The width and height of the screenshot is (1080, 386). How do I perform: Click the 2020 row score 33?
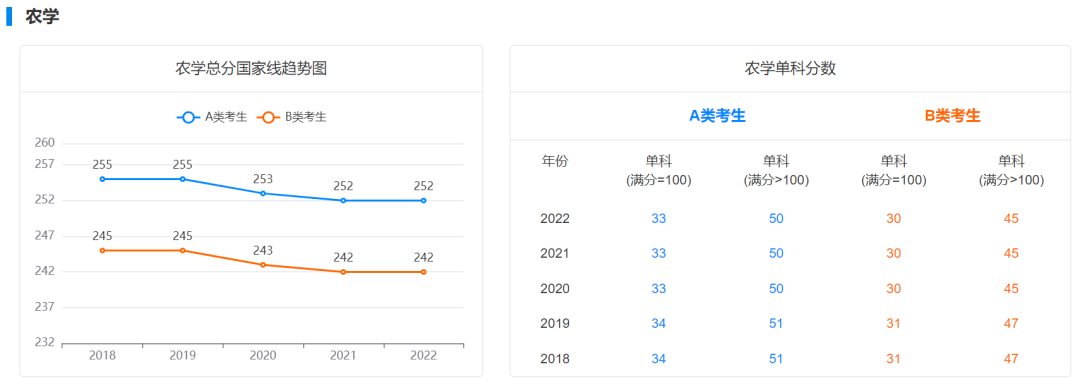658,288
